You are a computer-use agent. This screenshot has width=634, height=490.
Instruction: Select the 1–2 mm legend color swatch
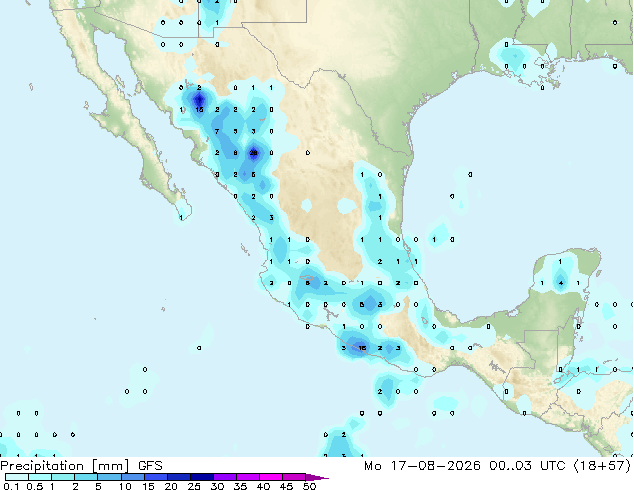coord(63,477)
